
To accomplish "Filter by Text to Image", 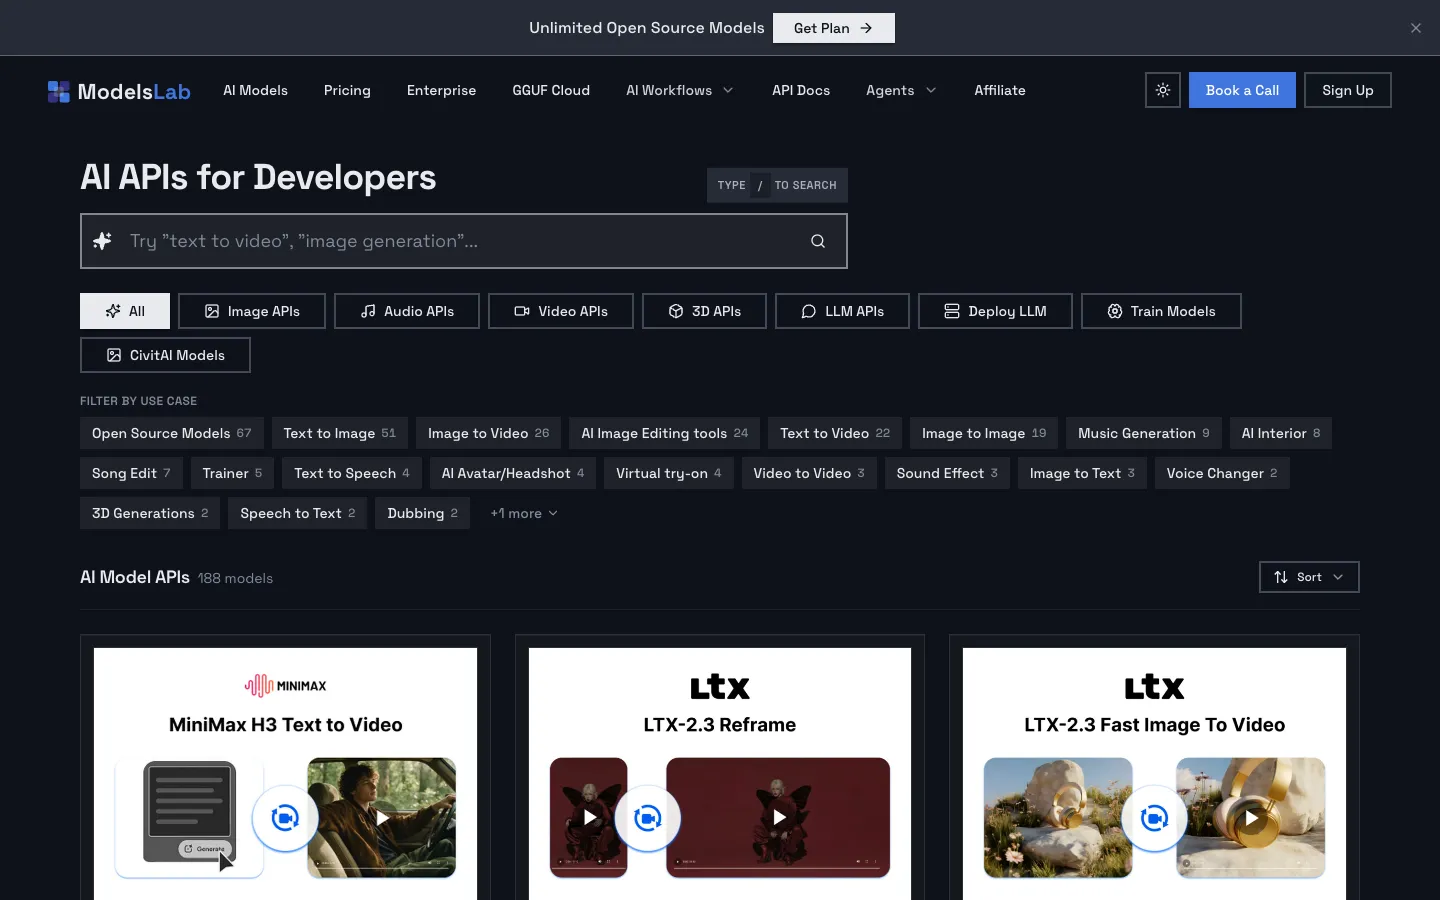I will (x=340, y=433).
